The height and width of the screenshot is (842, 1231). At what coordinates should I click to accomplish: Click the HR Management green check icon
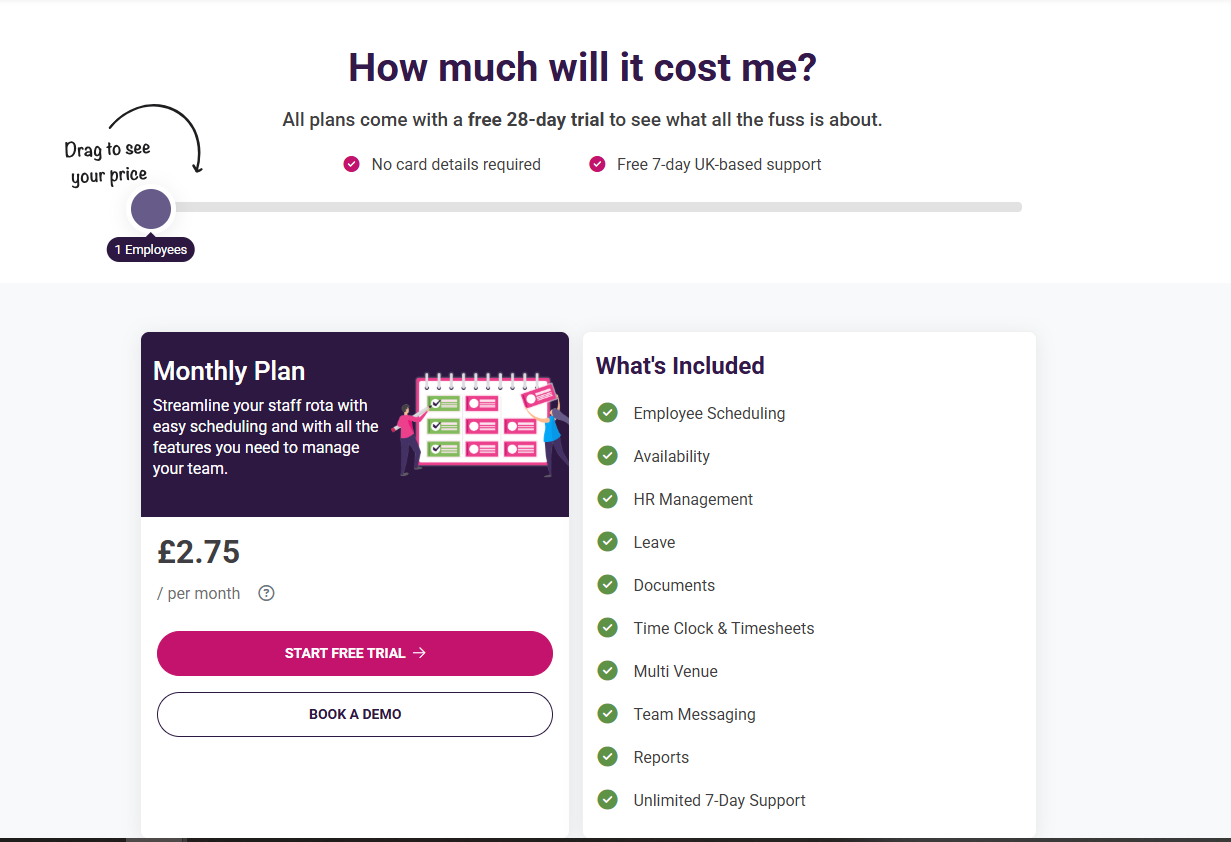(x=607, y=499)
